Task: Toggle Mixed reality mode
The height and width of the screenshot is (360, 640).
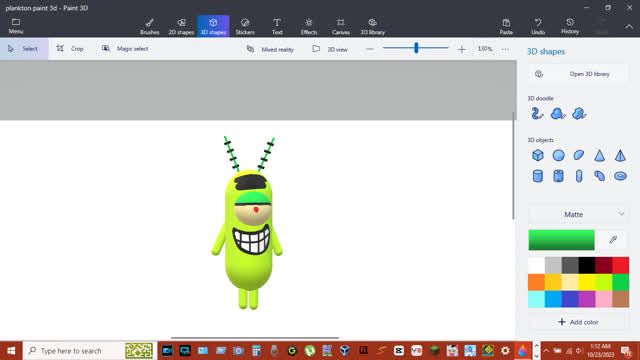Action: (270, 49)
